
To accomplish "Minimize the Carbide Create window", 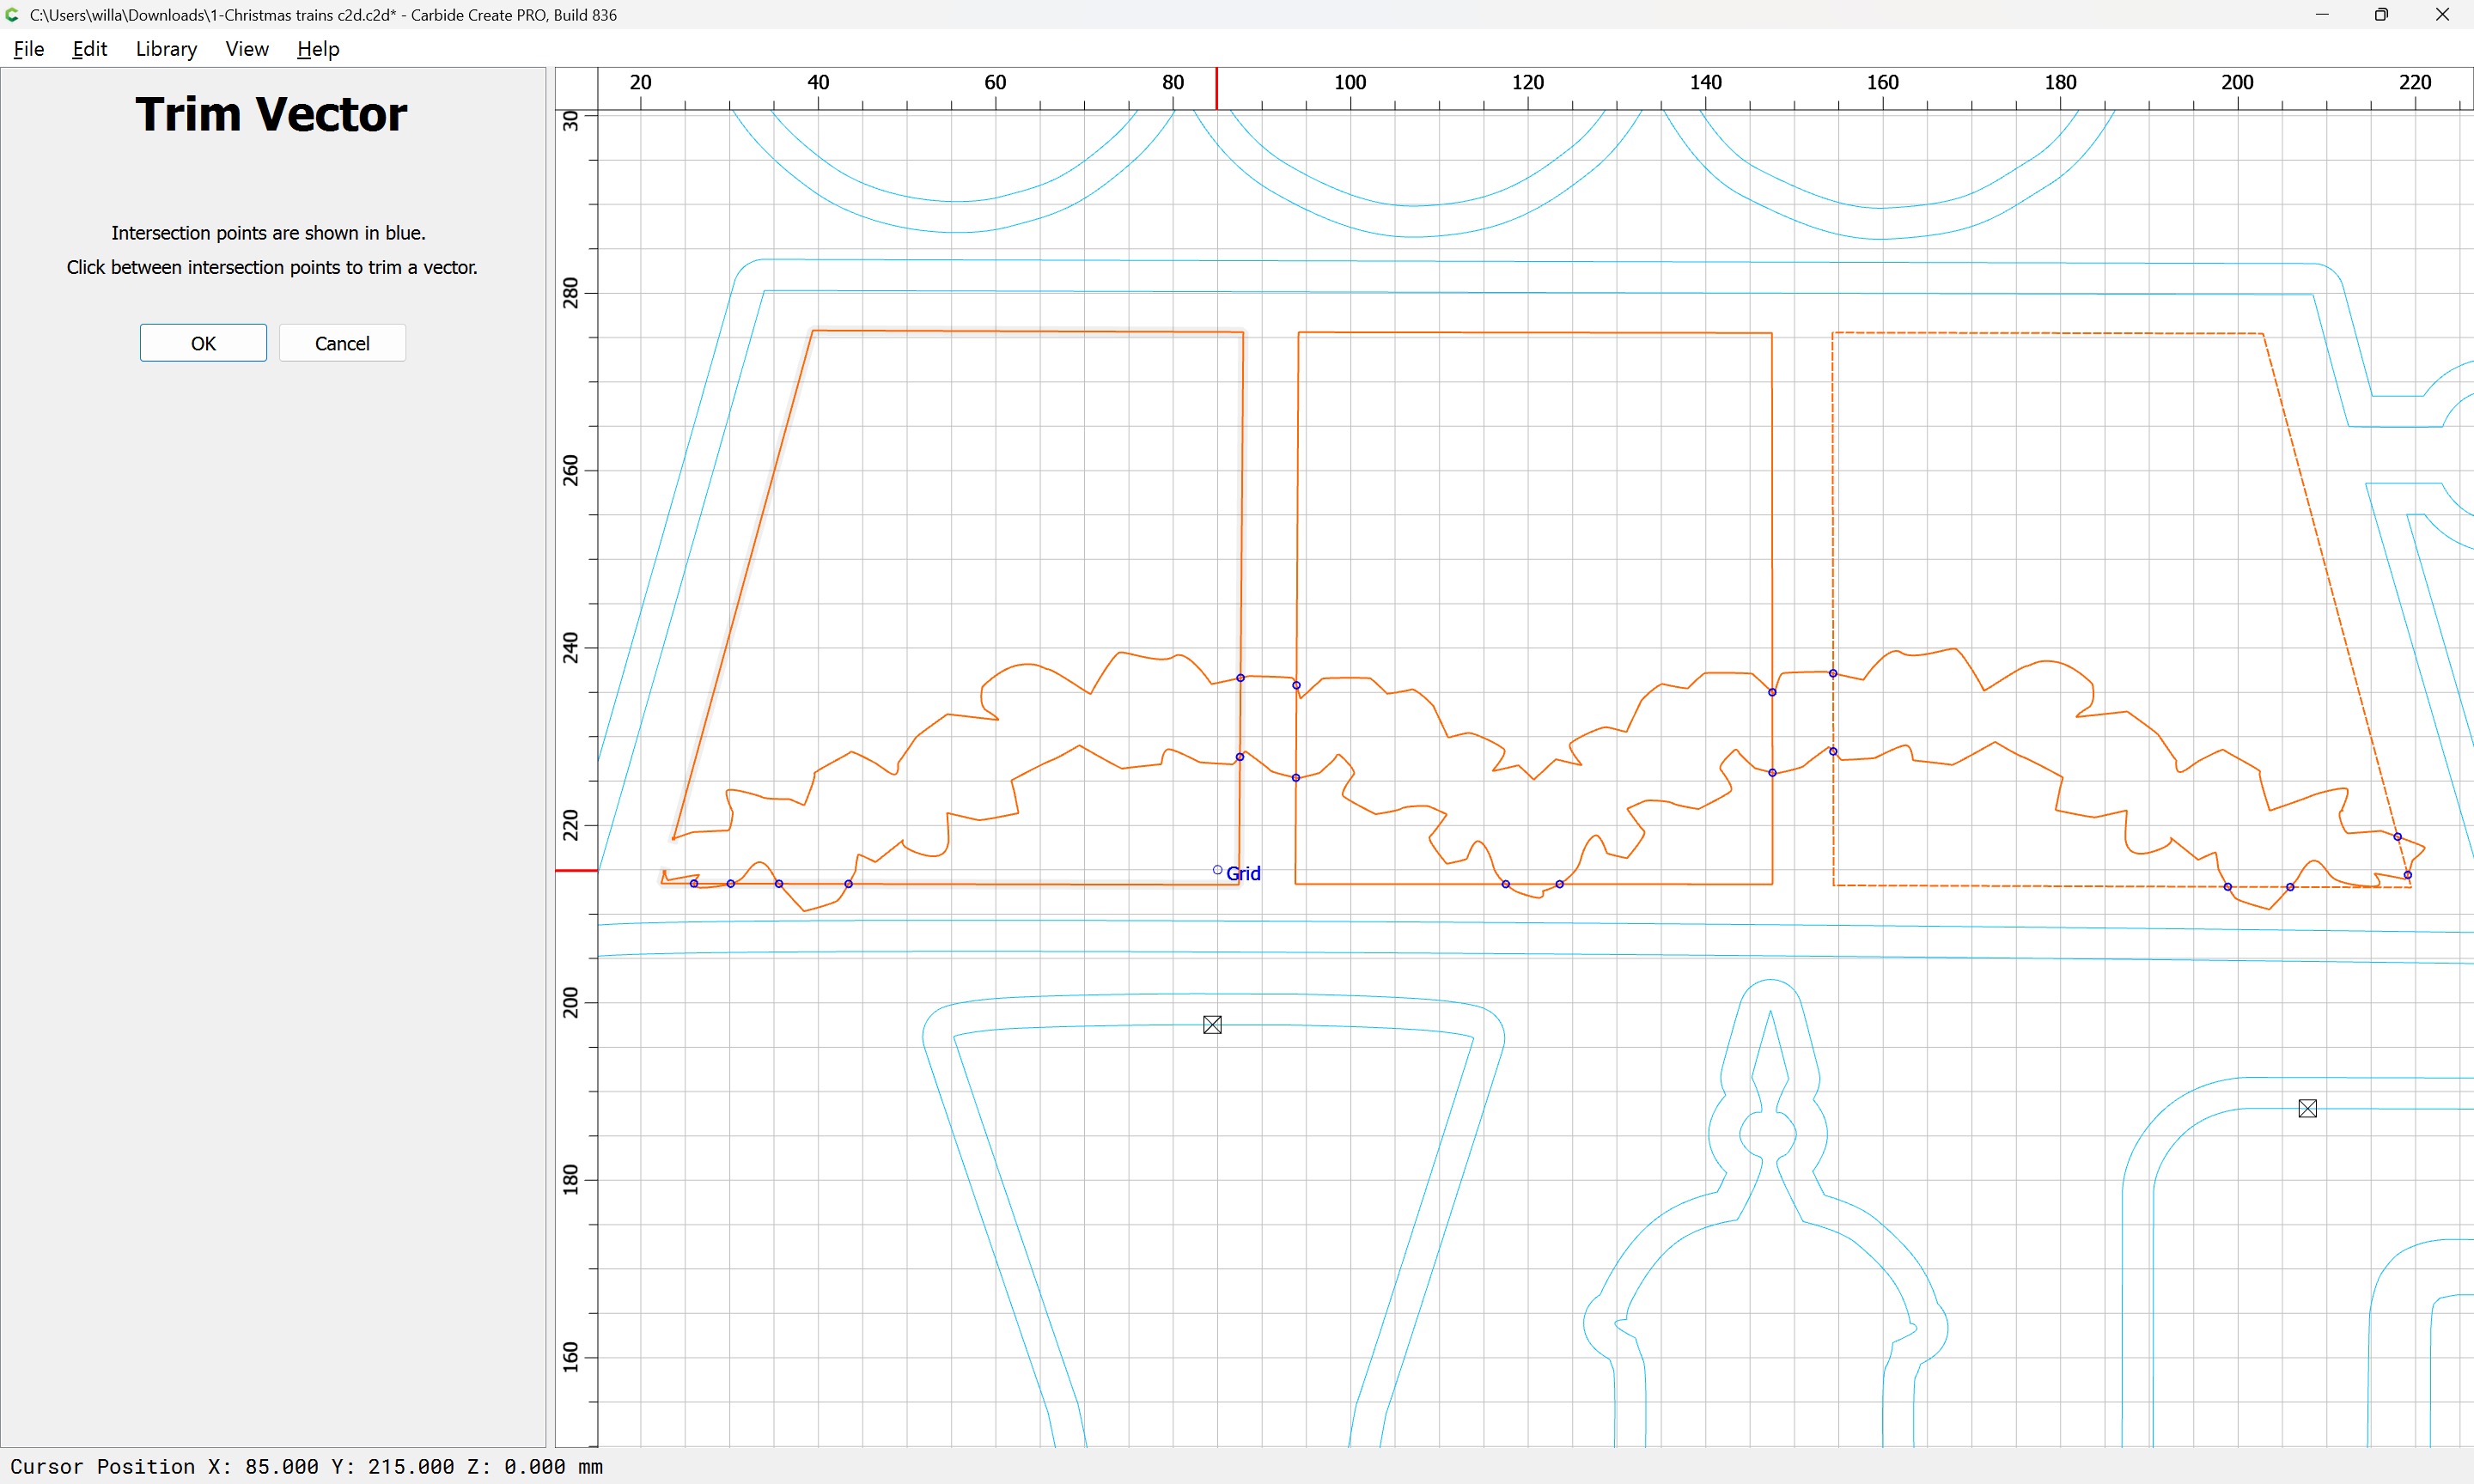I will (2322, 15).
